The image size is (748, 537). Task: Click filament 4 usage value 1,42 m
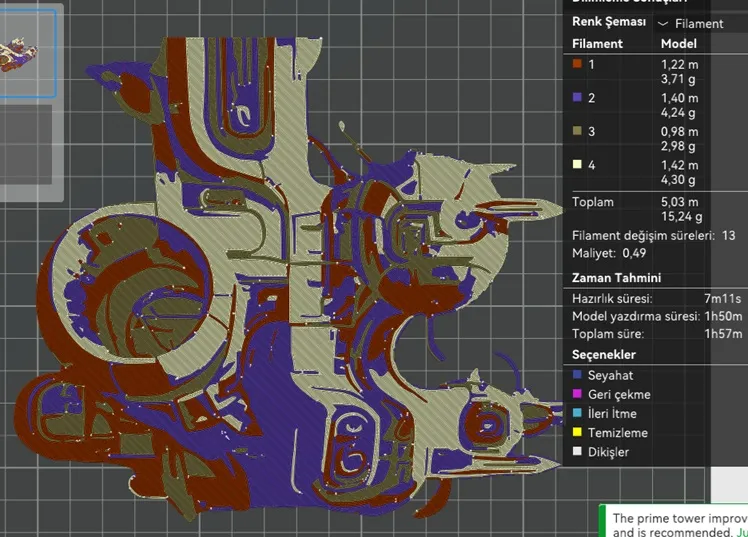pyautogui.click(x=679, y=165)
